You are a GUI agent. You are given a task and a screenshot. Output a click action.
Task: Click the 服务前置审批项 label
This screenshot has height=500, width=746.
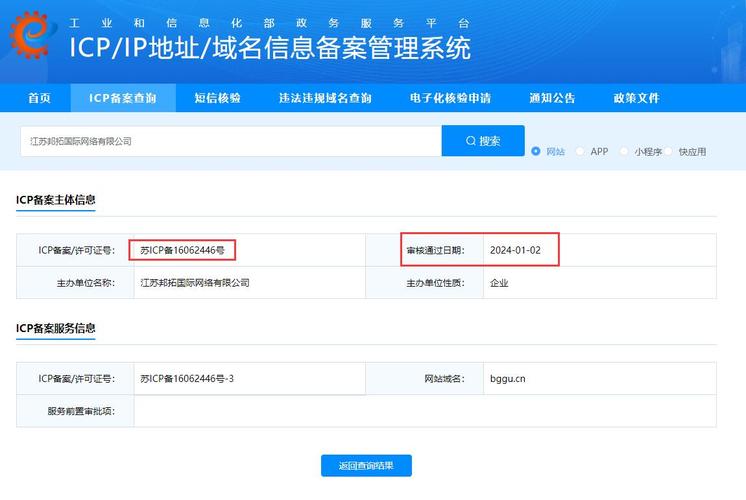81,411
